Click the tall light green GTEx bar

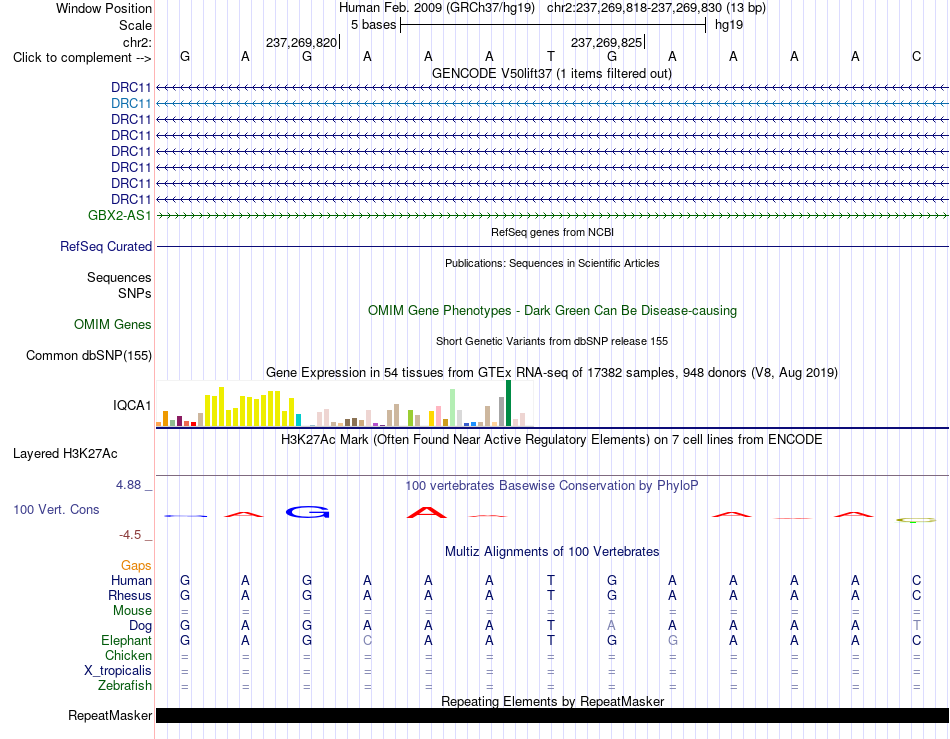[x=453, y=408]
